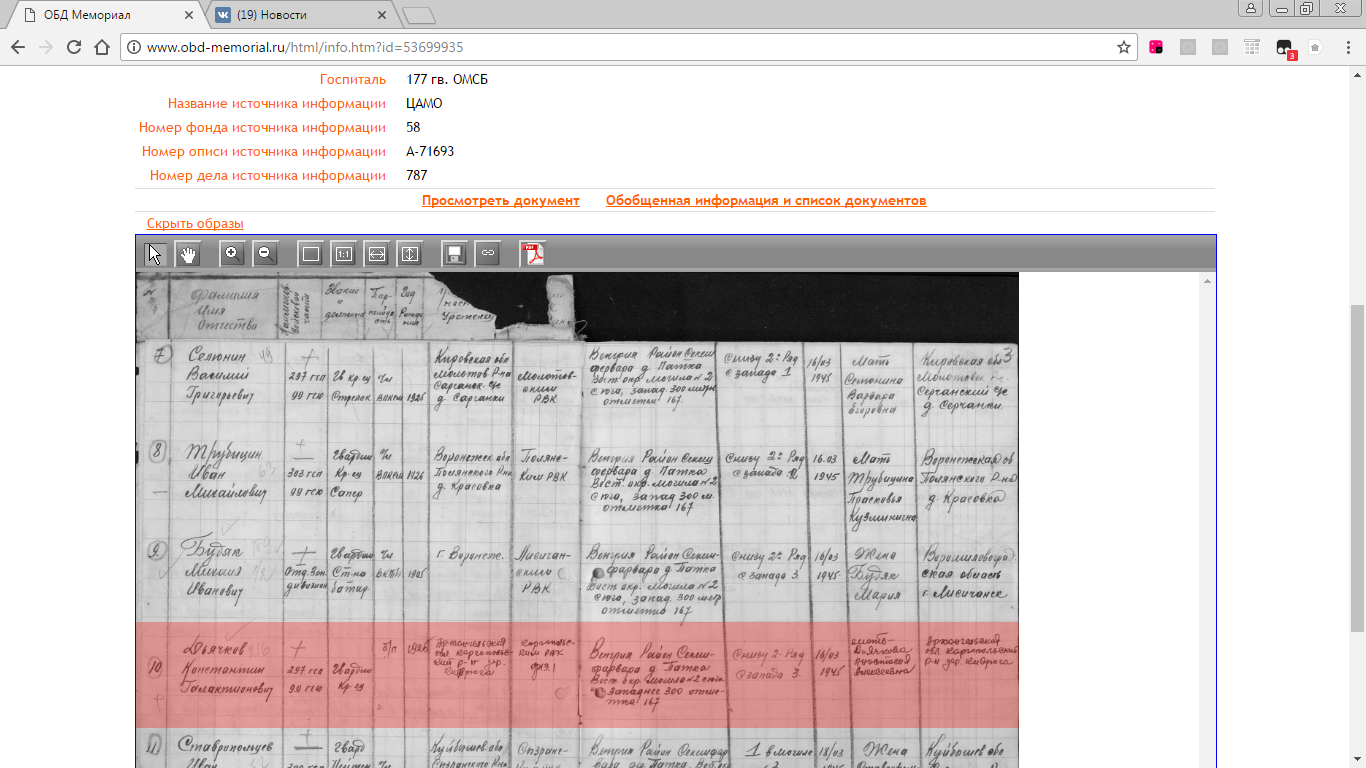Fit document image to height
This screenshot has height=768, width=1366.
410,254
